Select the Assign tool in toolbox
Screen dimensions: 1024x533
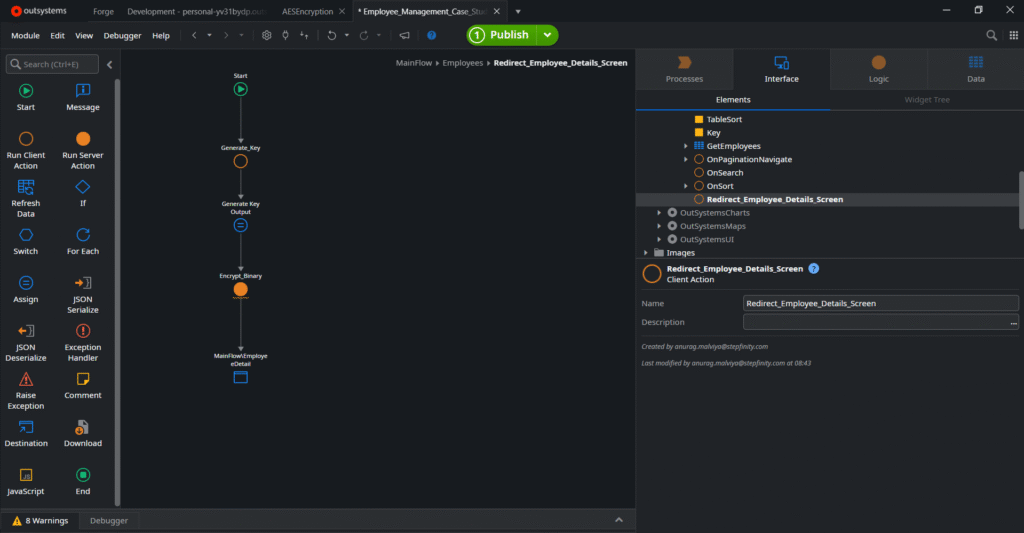[25, 289]
